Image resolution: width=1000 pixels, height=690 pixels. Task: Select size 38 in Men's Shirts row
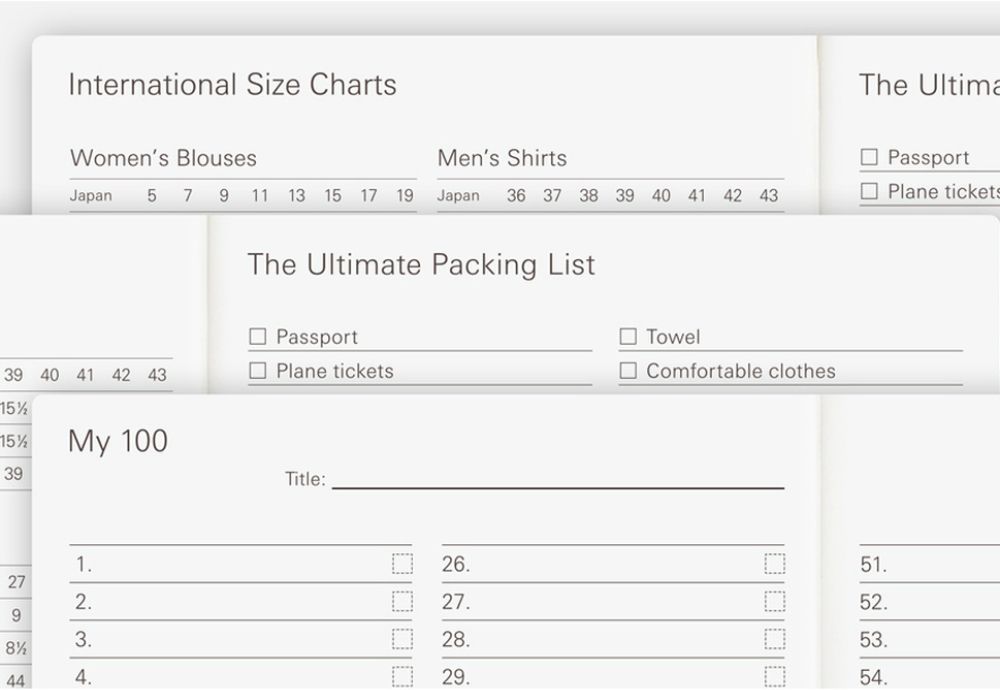pyautogui.click(x=589, y=195)
